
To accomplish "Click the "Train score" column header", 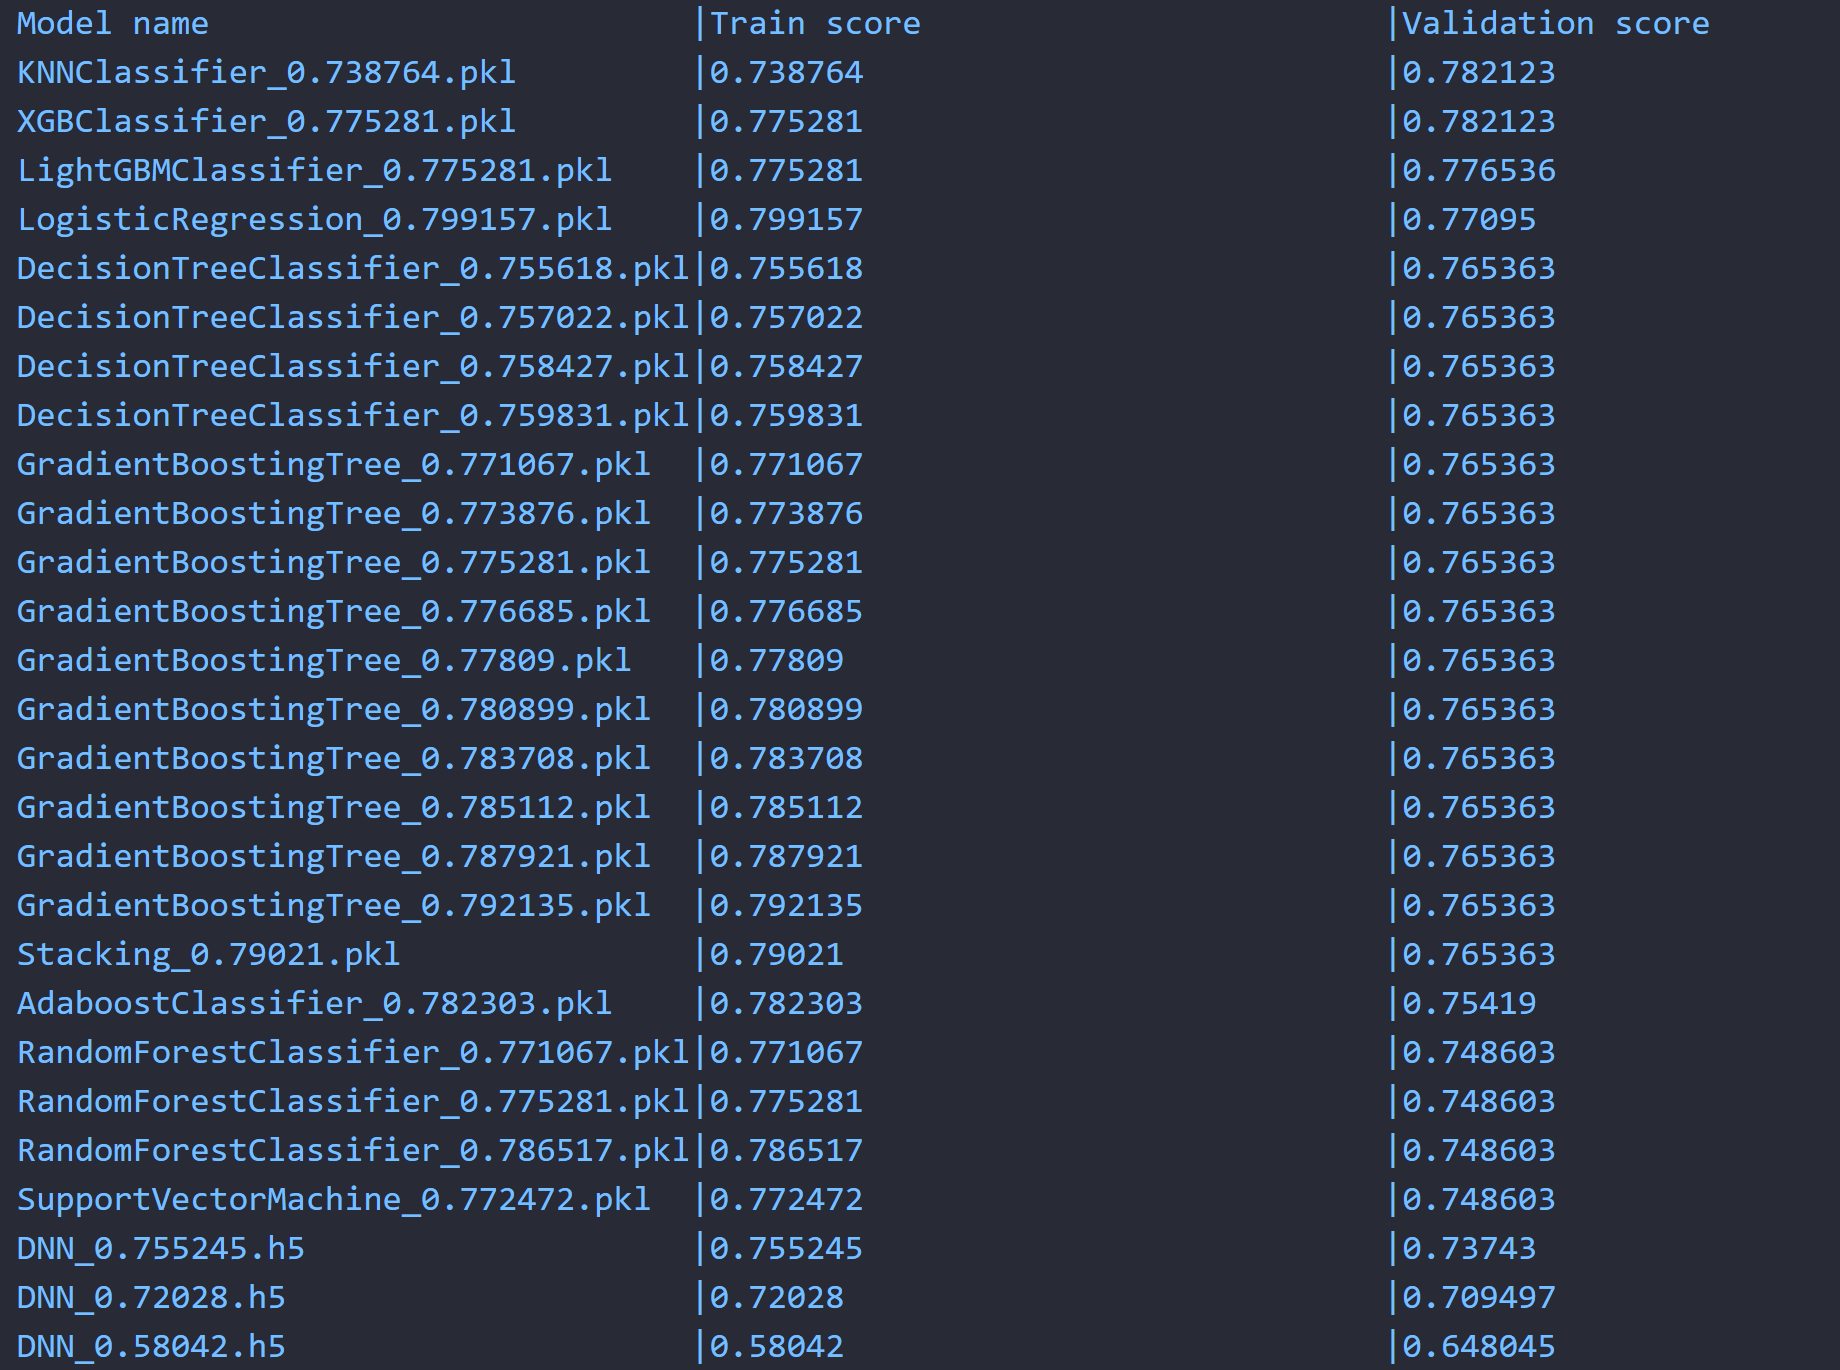I will tap(815, 24).
